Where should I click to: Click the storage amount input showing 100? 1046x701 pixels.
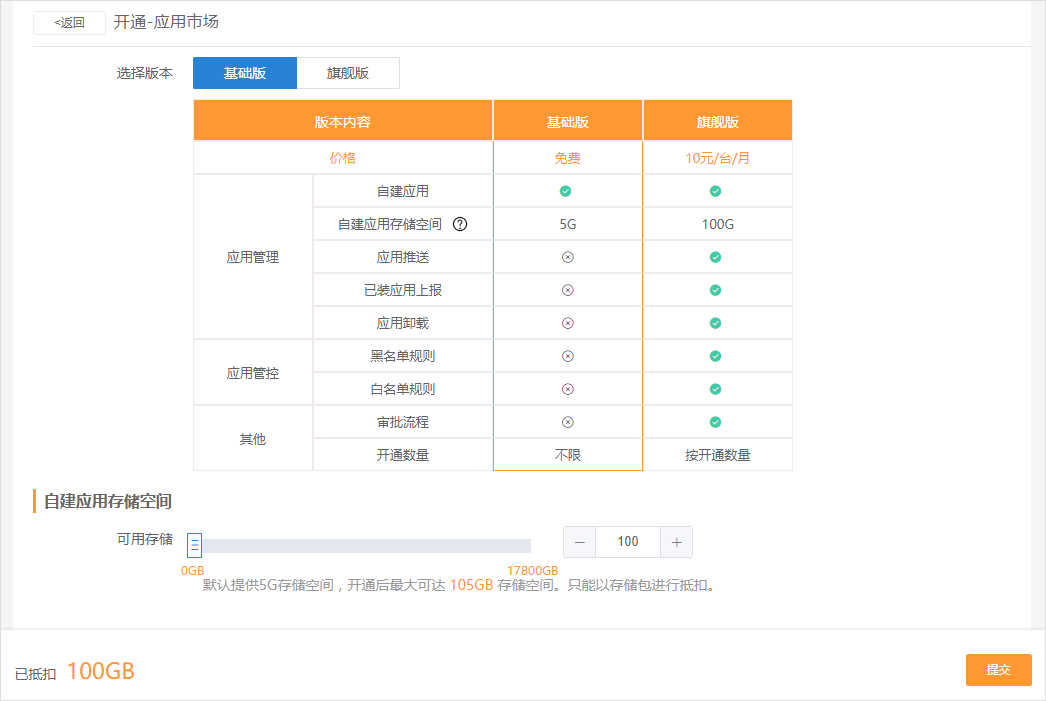pyautogui.click(x=628, y=541)
